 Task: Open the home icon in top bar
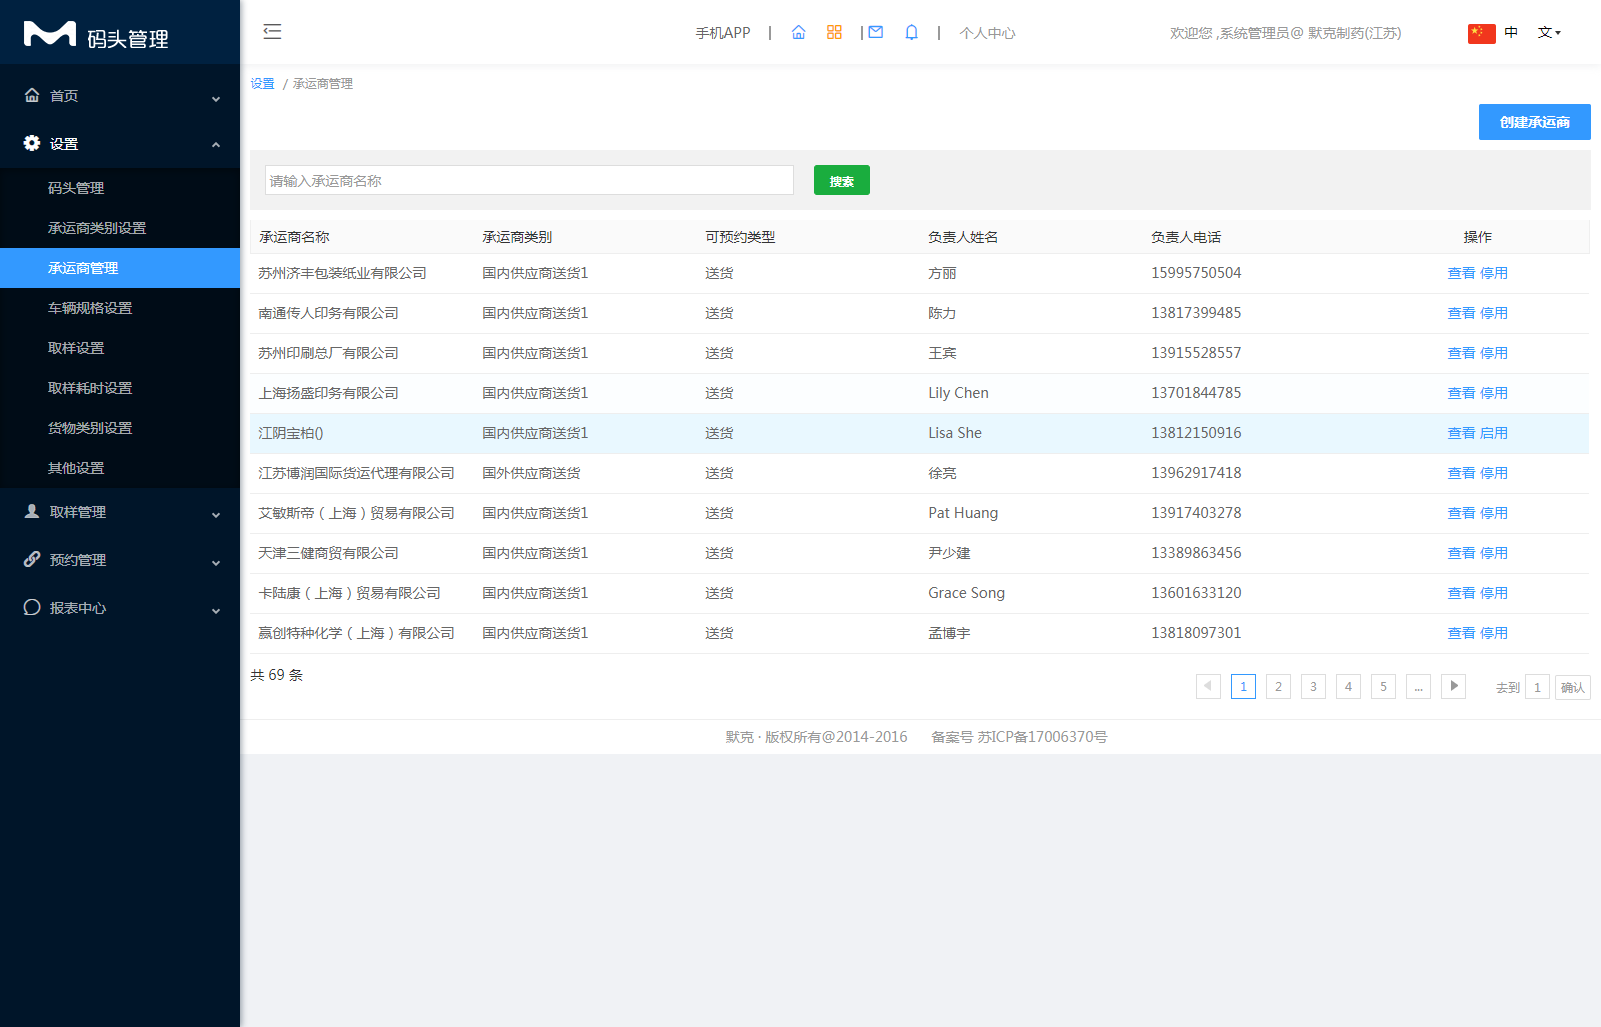(798, 33)
